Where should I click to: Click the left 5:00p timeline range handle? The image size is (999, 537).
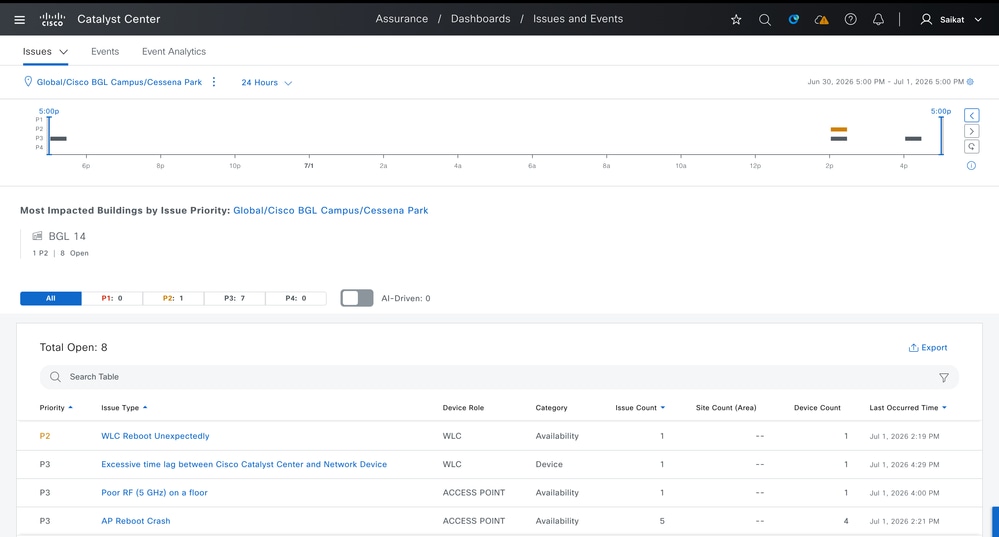coord(48,135)
